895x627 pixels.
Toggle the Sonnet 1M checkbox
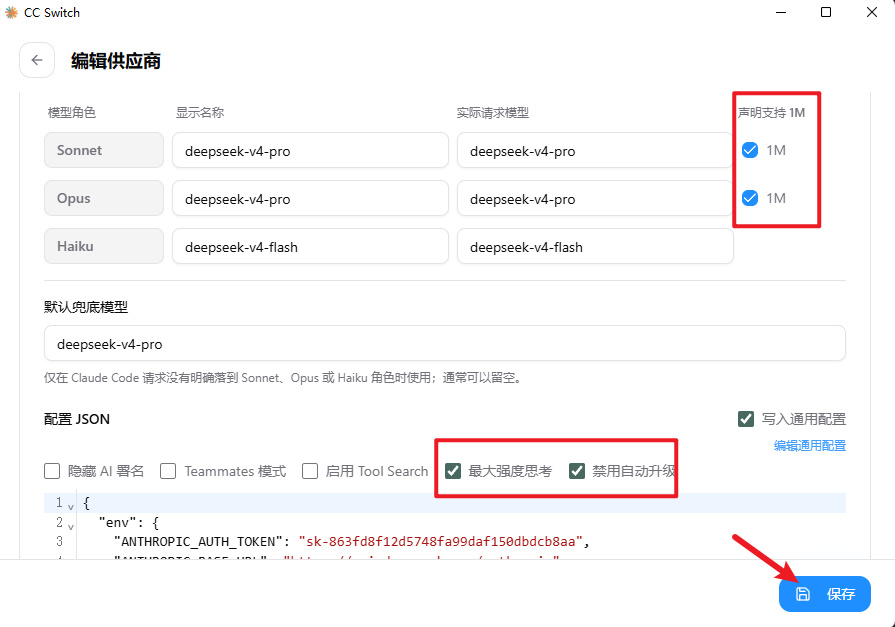(749, 150)
